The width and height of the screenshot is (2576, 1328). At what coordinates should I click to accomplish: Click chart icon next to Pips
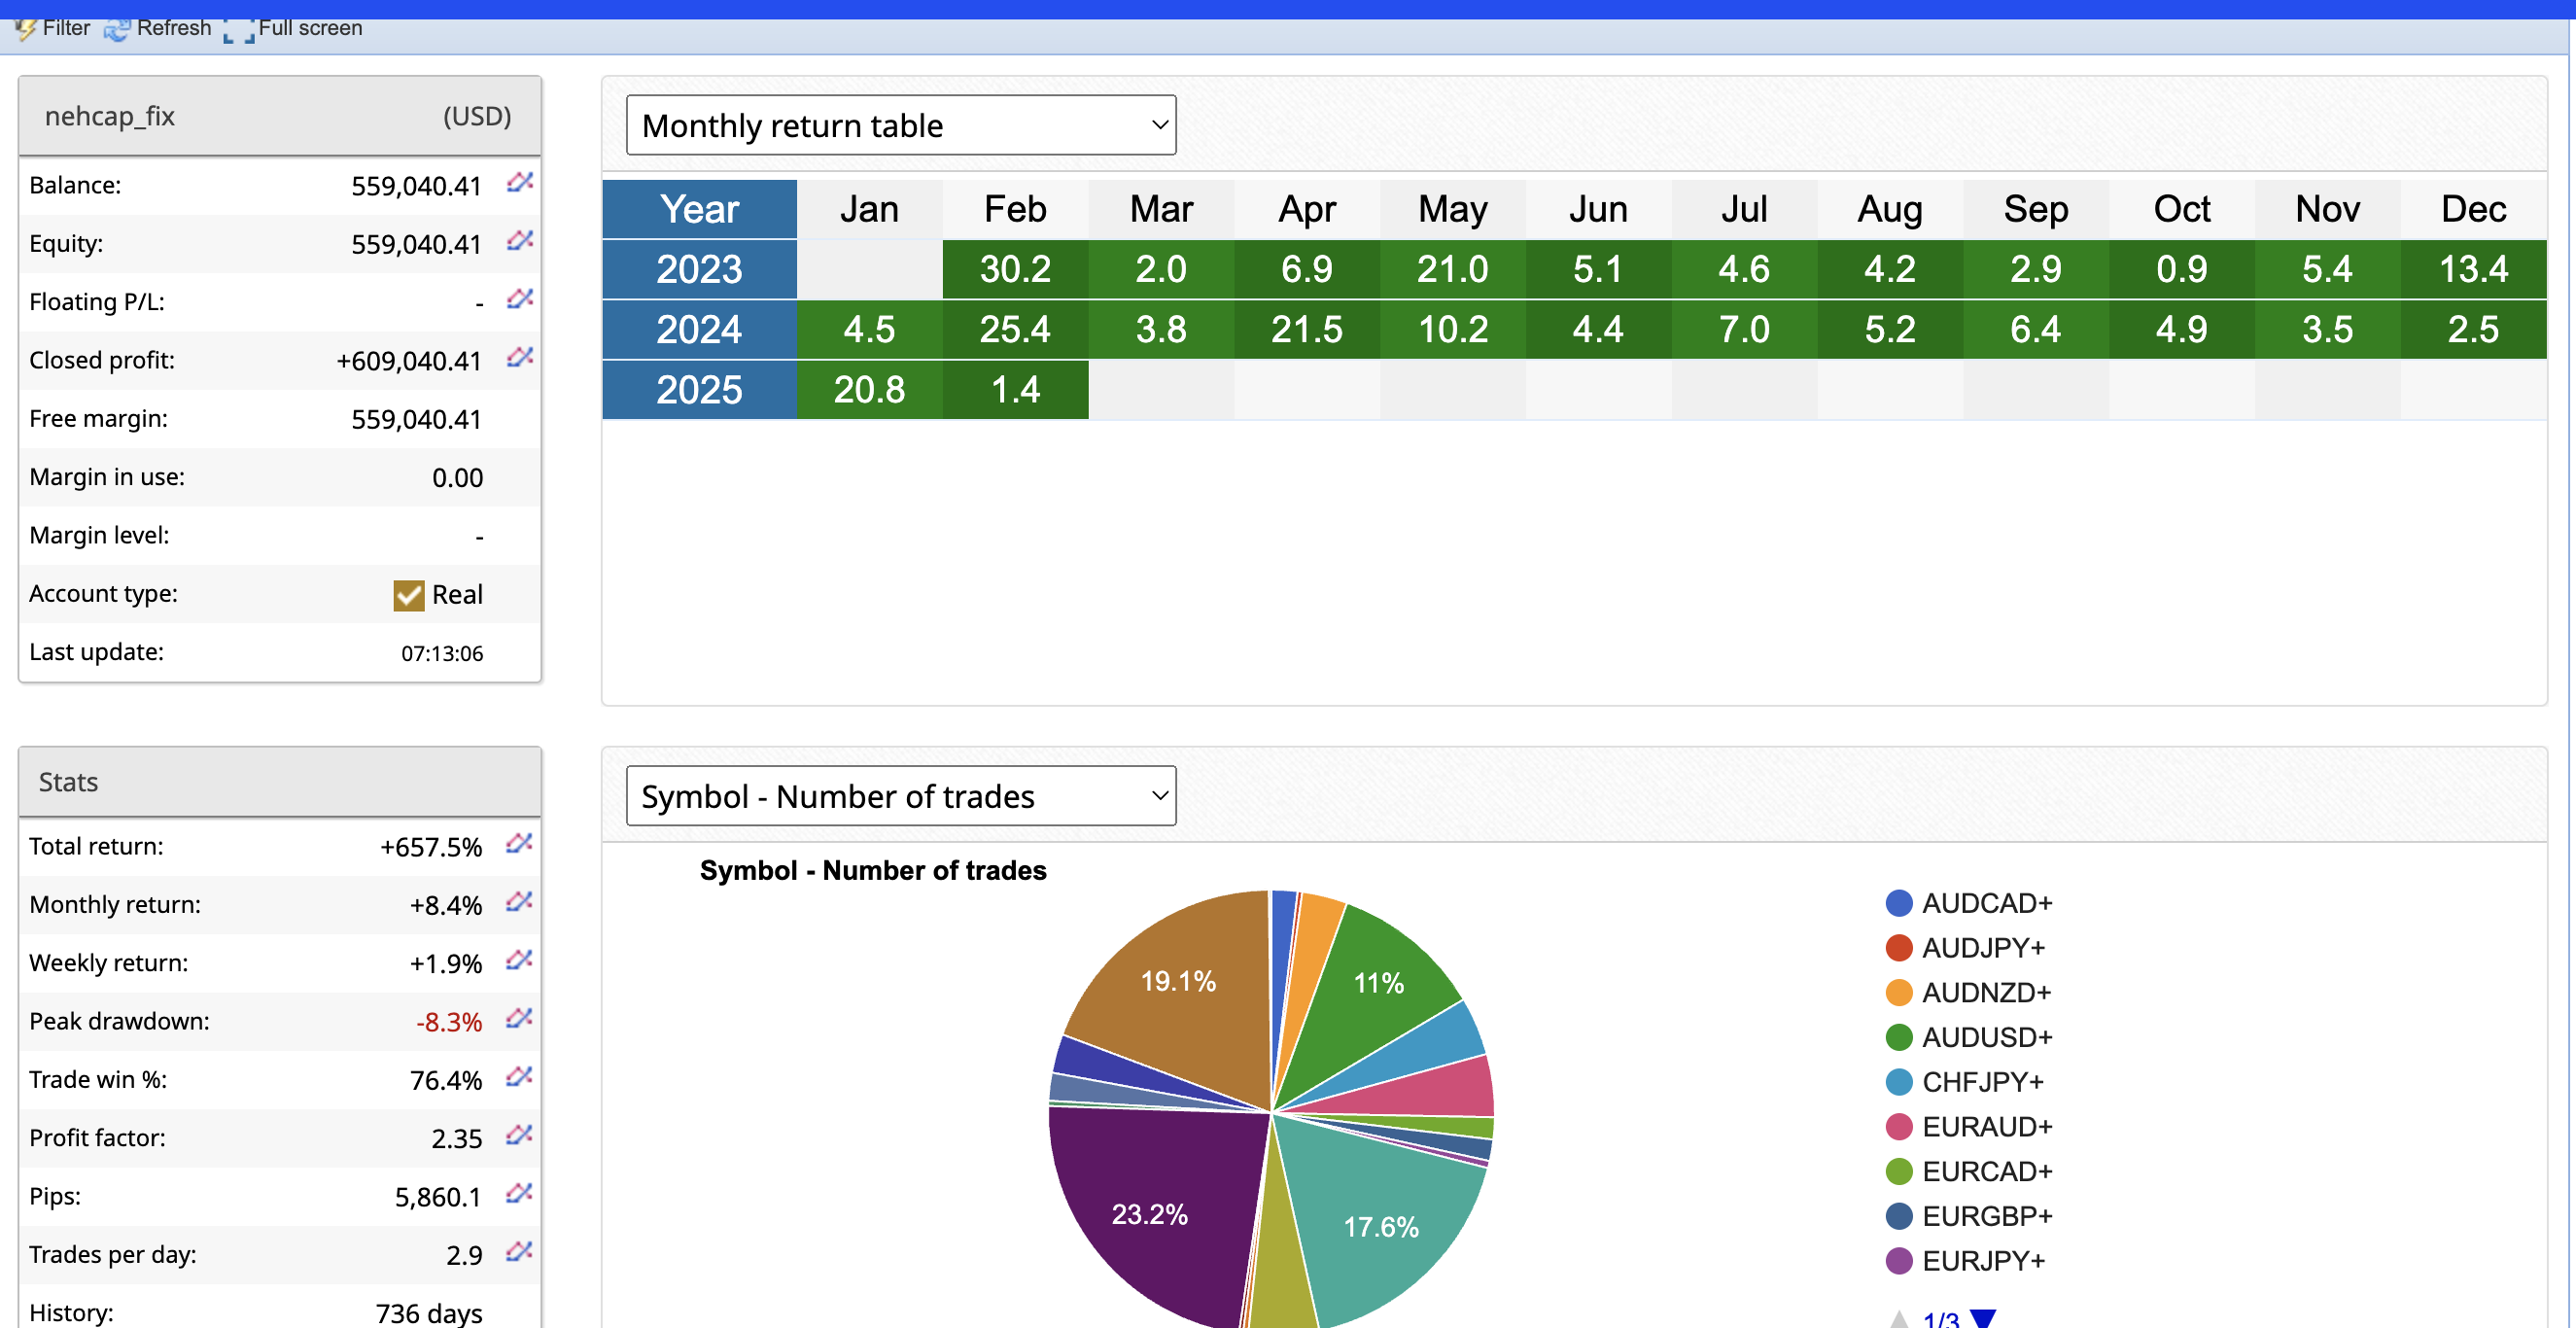tap(518, 1193)
